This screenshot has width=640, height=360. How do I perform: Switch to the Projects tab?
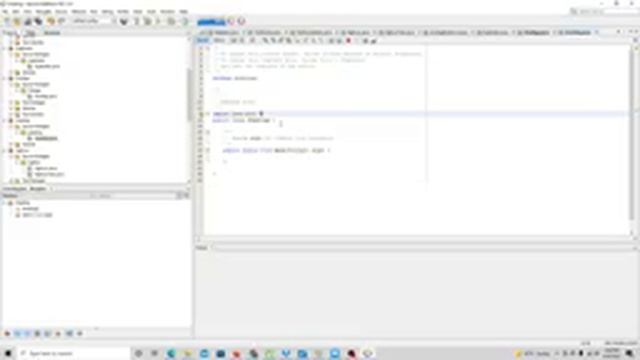coord(10,33)
